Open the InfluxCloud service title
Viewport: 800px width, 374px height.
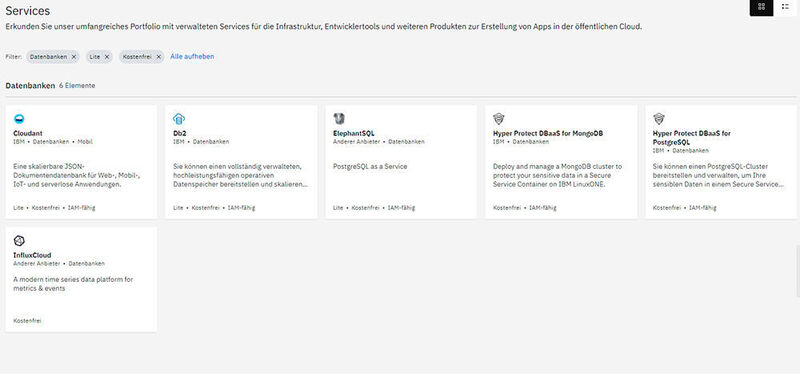32,255
